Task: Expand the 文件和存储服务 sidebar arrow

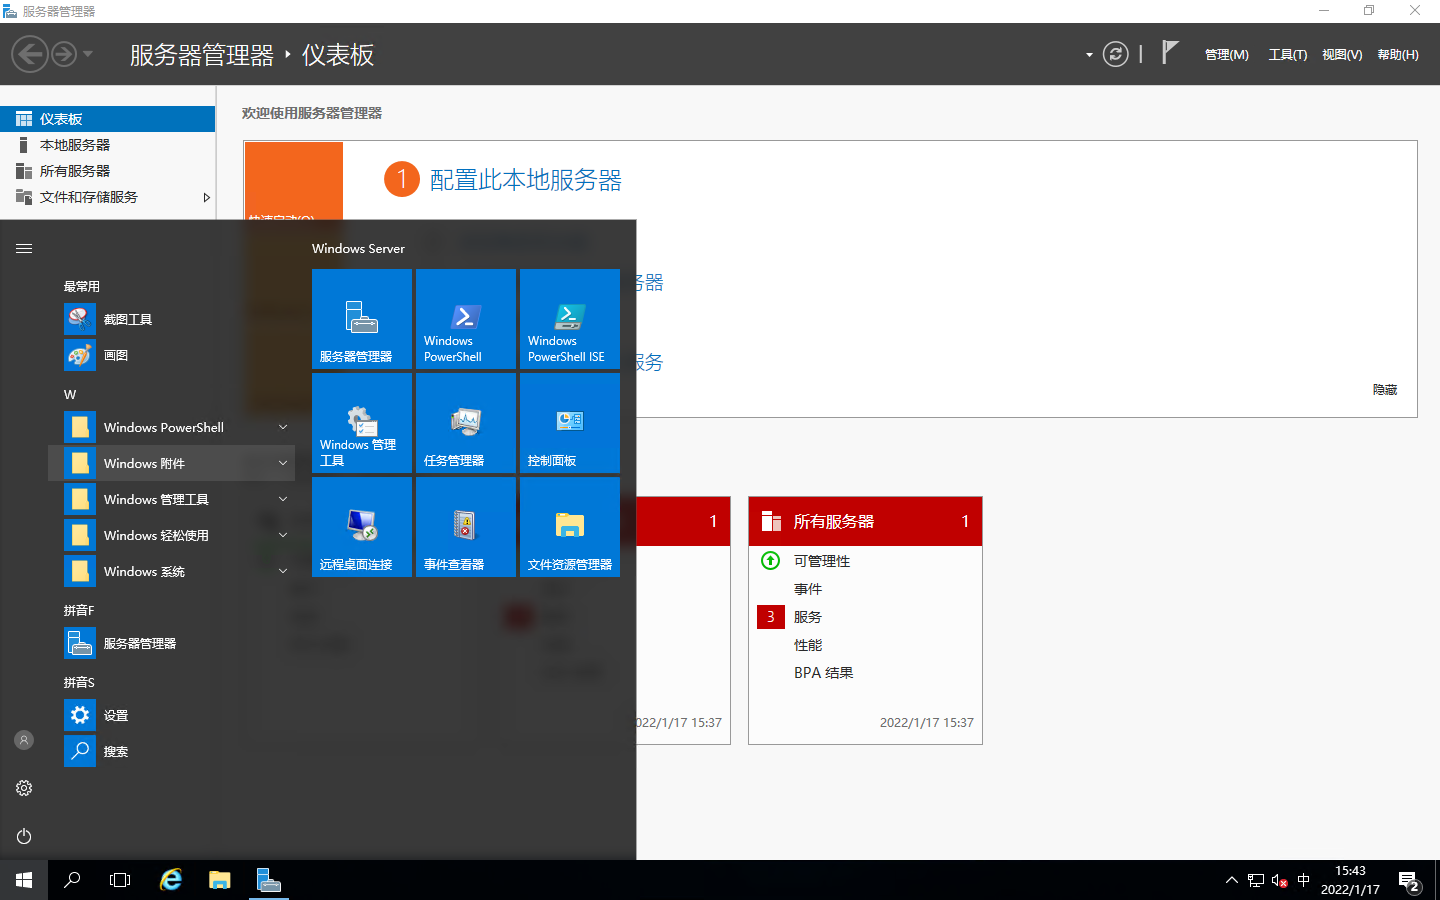Action: point(206,197)
